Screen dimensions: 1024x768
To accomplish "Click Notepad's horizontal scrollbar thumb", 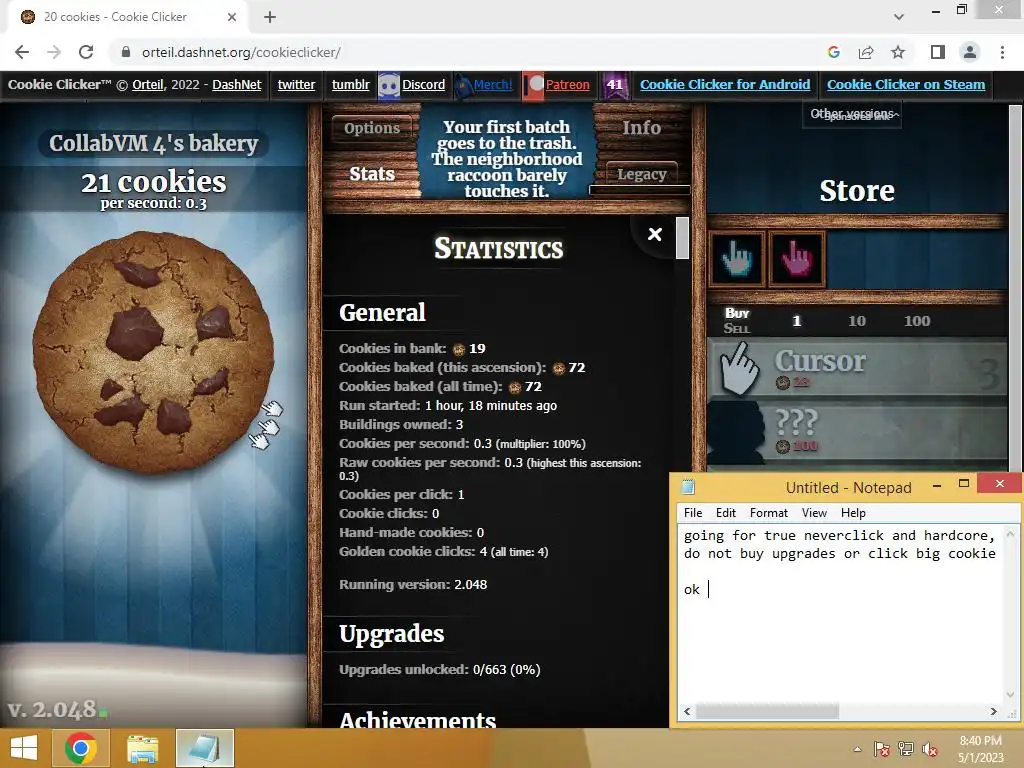I will coord(767,711).
